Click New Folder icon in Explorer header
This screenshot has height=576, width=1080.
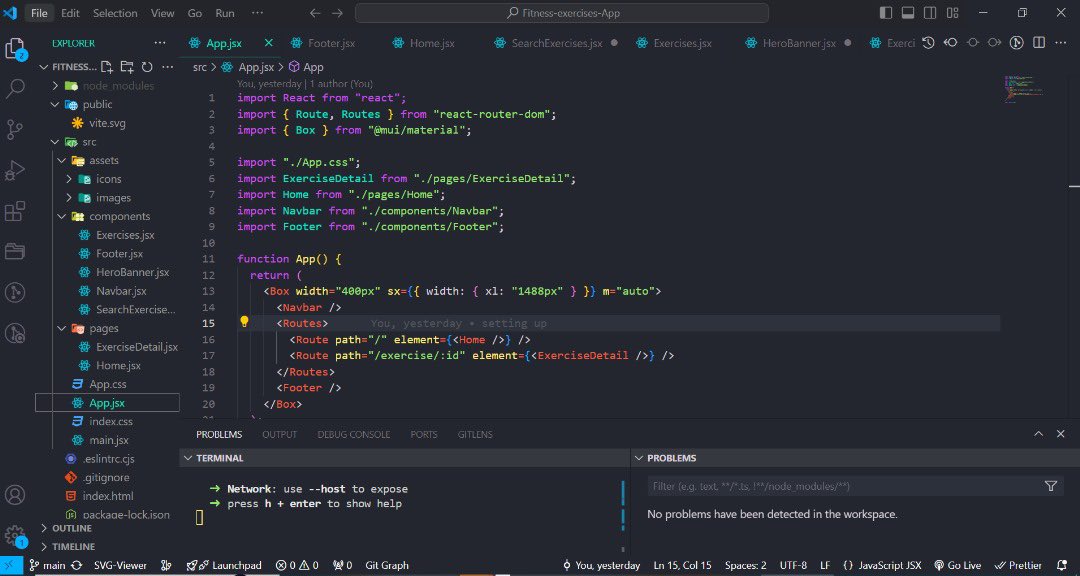pos(127,67)
